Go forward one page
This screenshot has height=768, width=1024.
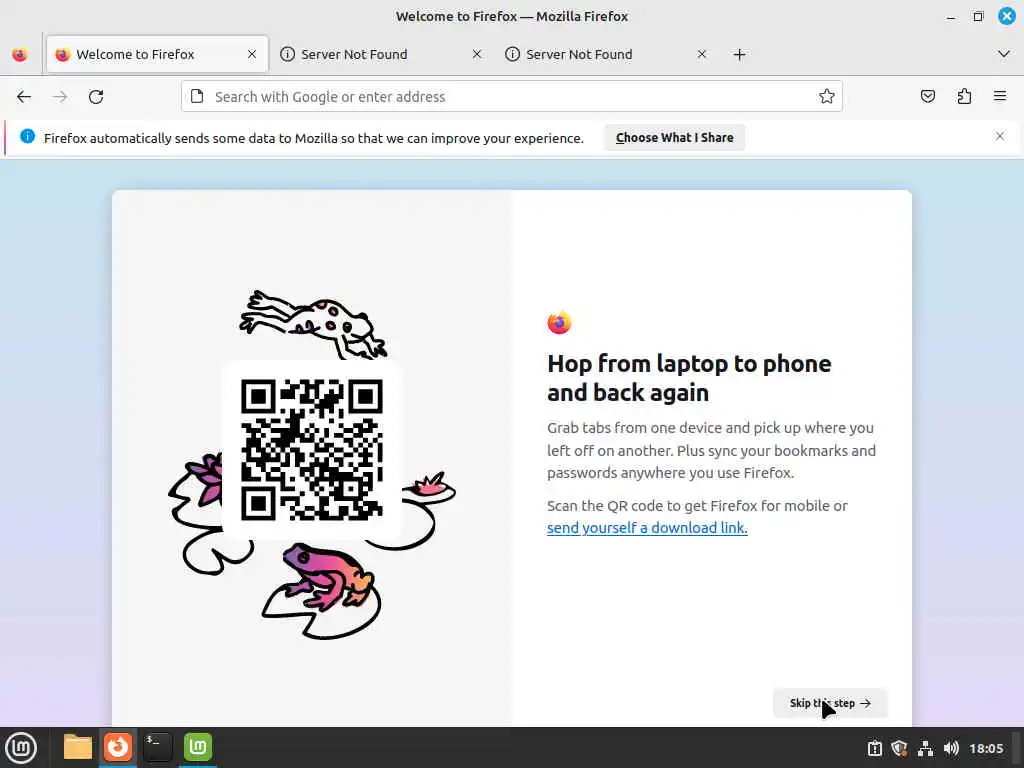(60, 97)
